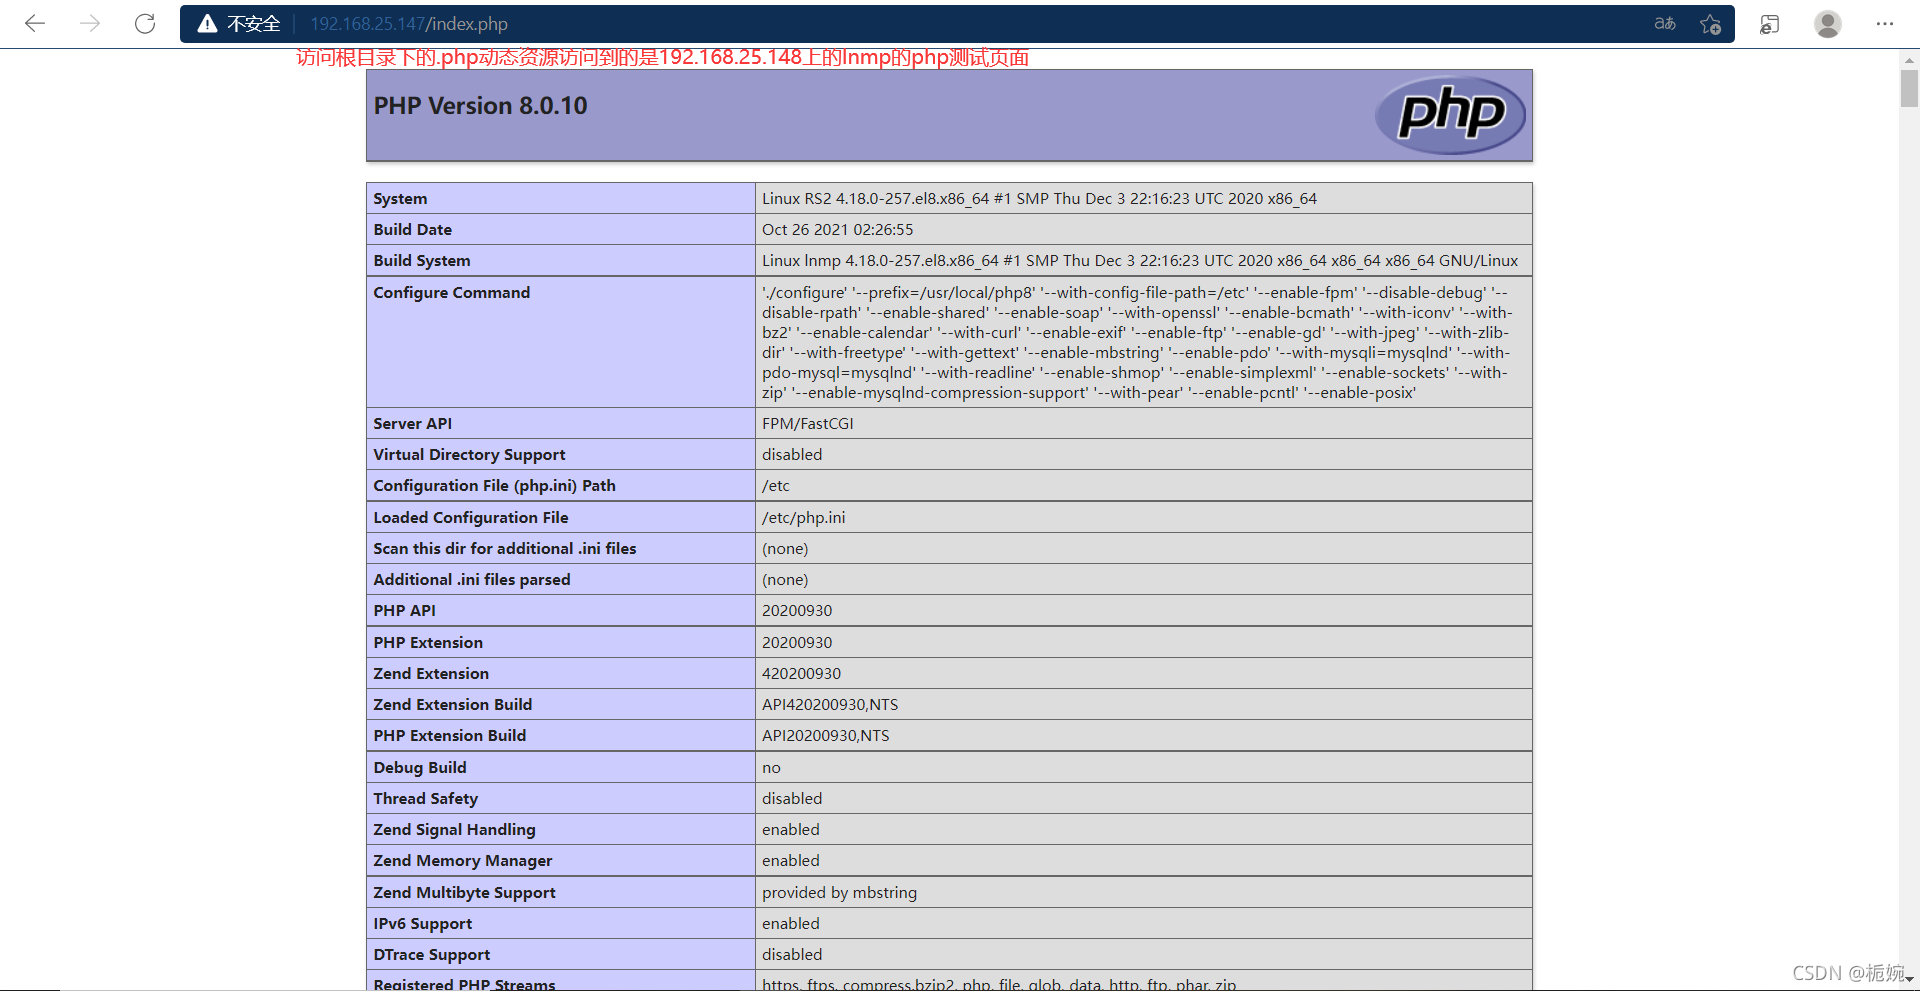Image resolution: width=1920 pixels, height=991 pixels.
Task: Click the PHP logo image
Action: 1450,115
